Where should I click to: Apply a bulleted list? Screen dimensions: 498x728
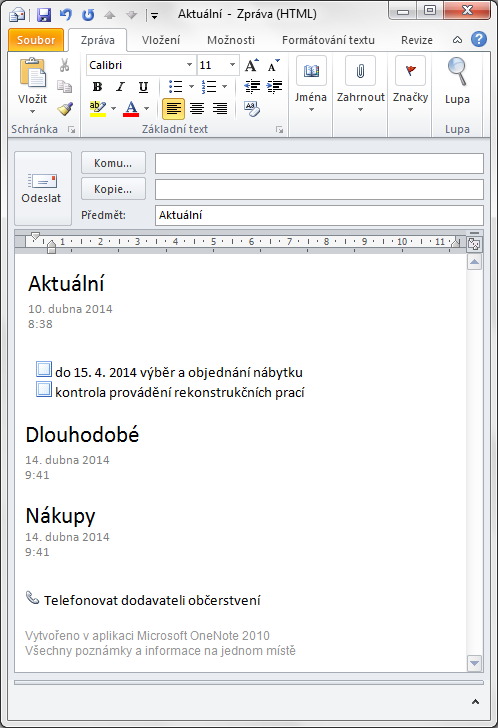click(175, 86)
